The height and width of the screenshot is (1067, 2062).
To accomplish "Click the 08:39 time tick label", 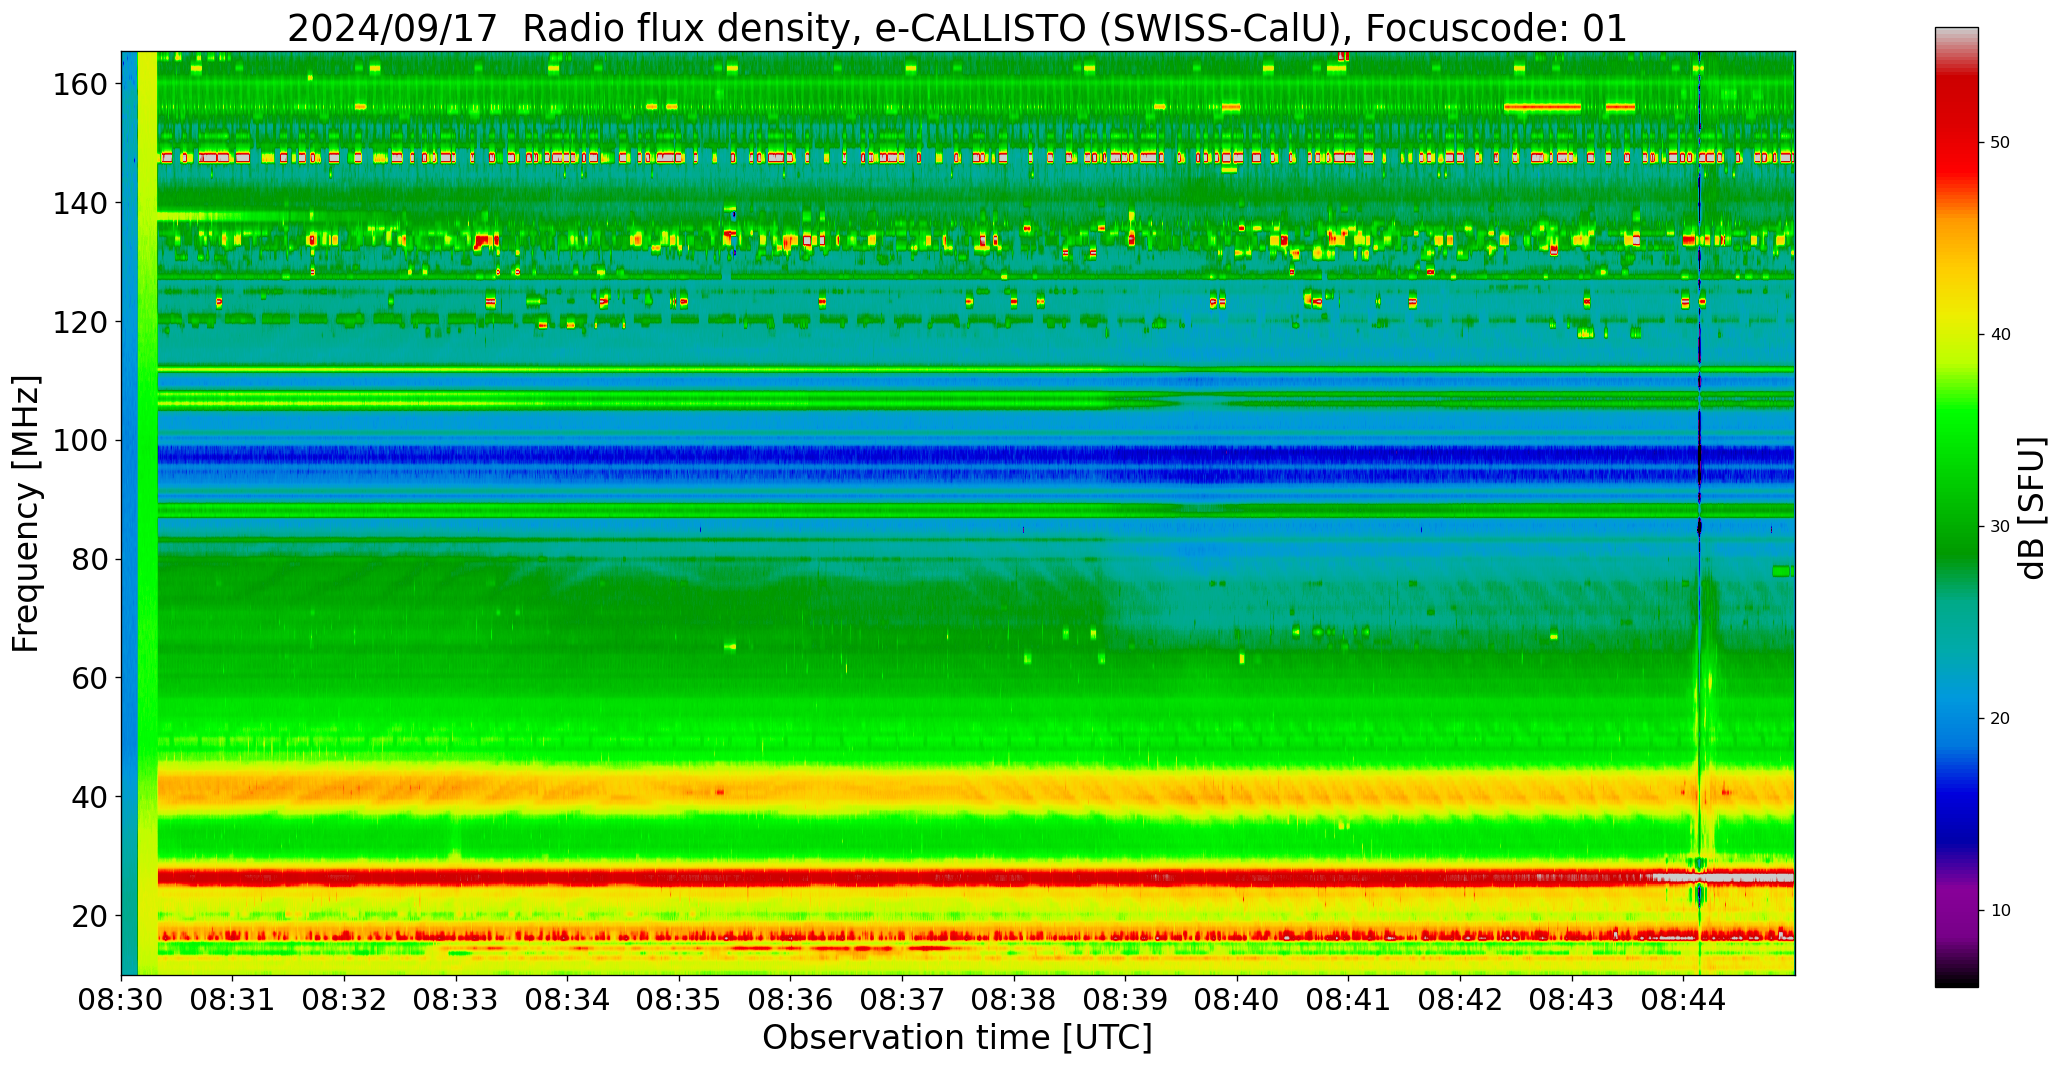I will click(x=1125, y=999).
